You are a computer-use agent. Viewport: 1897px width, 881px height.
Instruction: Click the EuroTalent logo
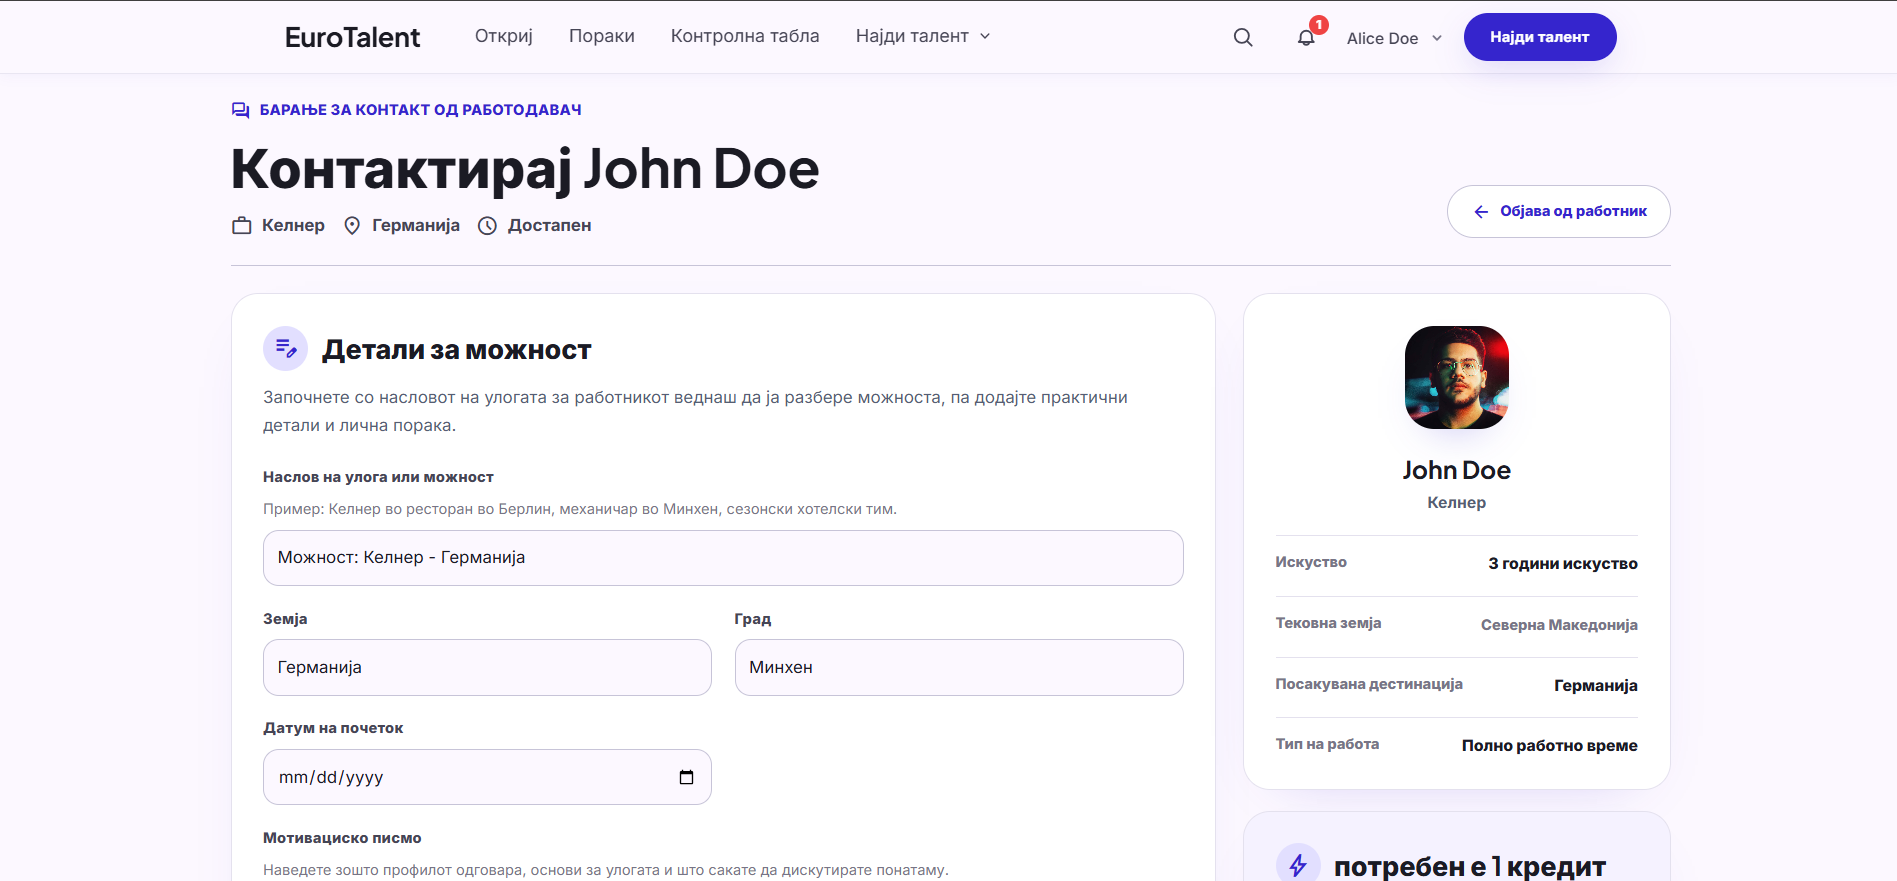click(x=352, y=37)
